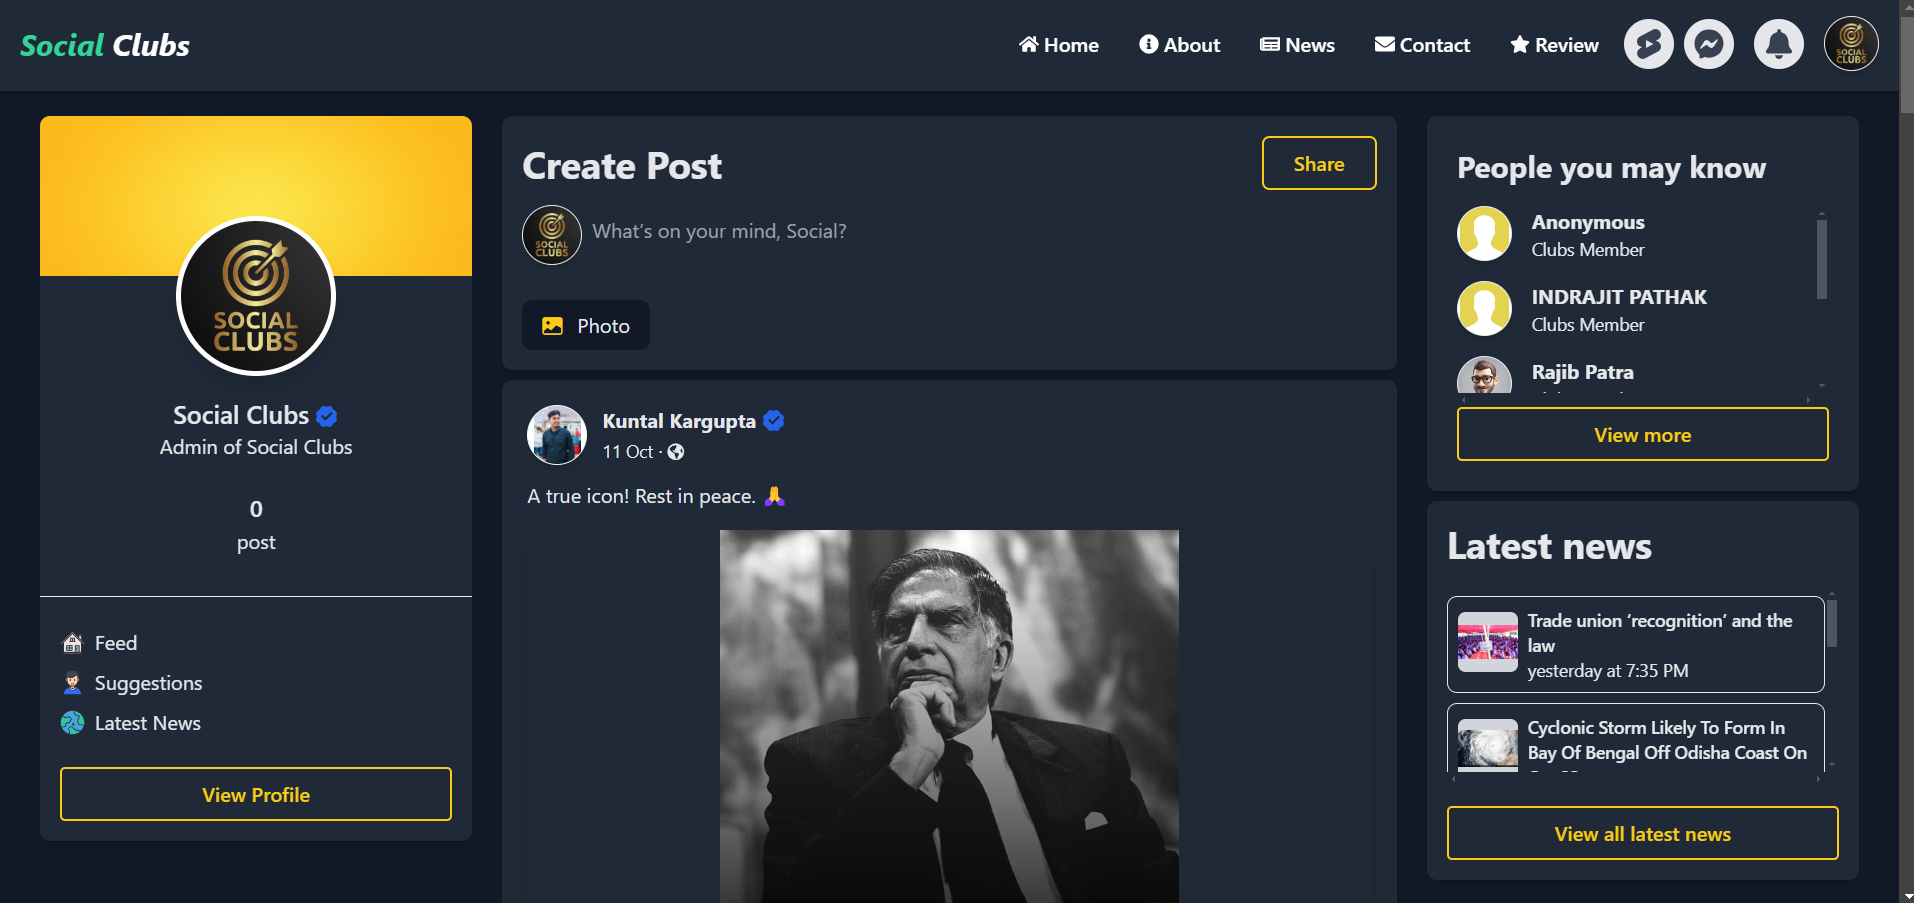Viewport: 1914px width, 903px height.
Task: Open News from the navigation bar
Action: [x=1297, y=45]
